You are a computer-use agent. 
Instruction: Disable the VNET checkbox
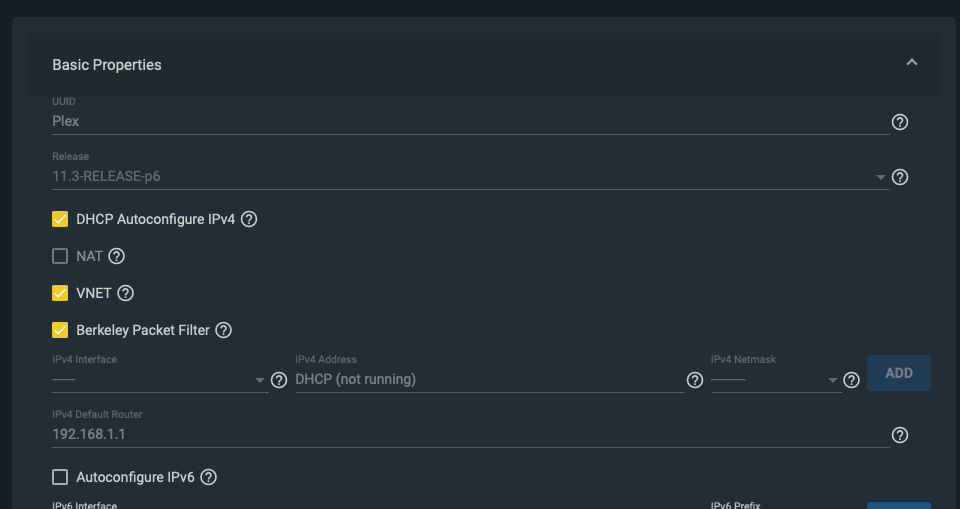pyautogui.click(x=60, y=293)
